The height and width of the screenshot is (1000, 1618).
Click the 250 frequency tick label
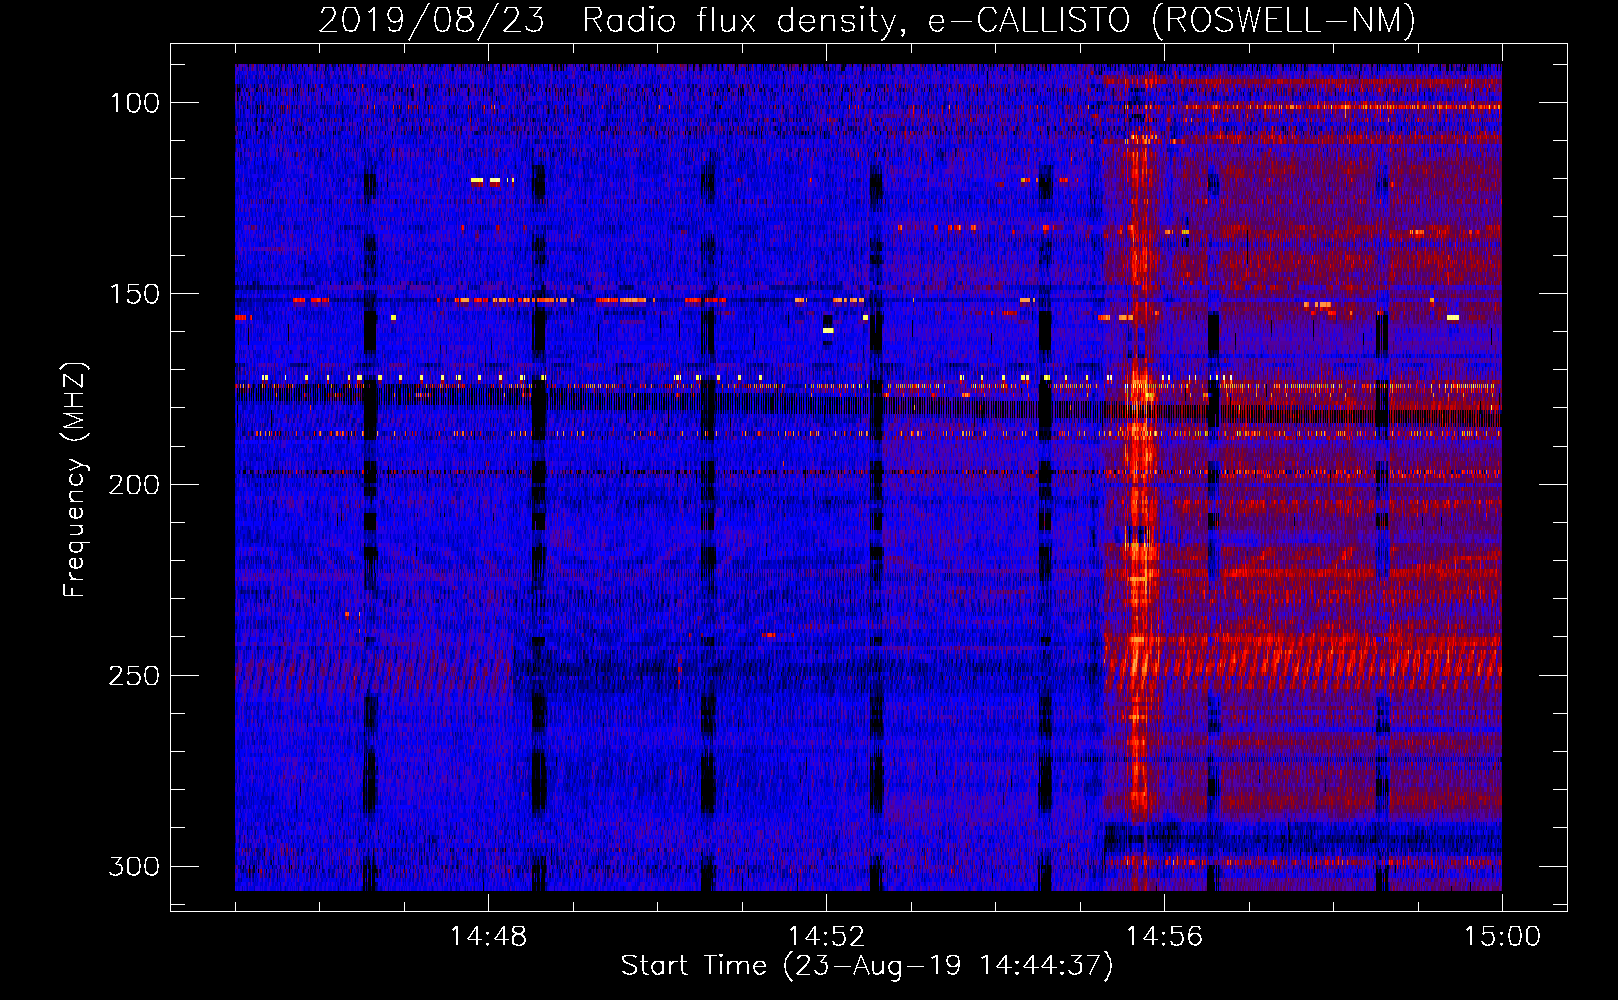tap(135, 676)
